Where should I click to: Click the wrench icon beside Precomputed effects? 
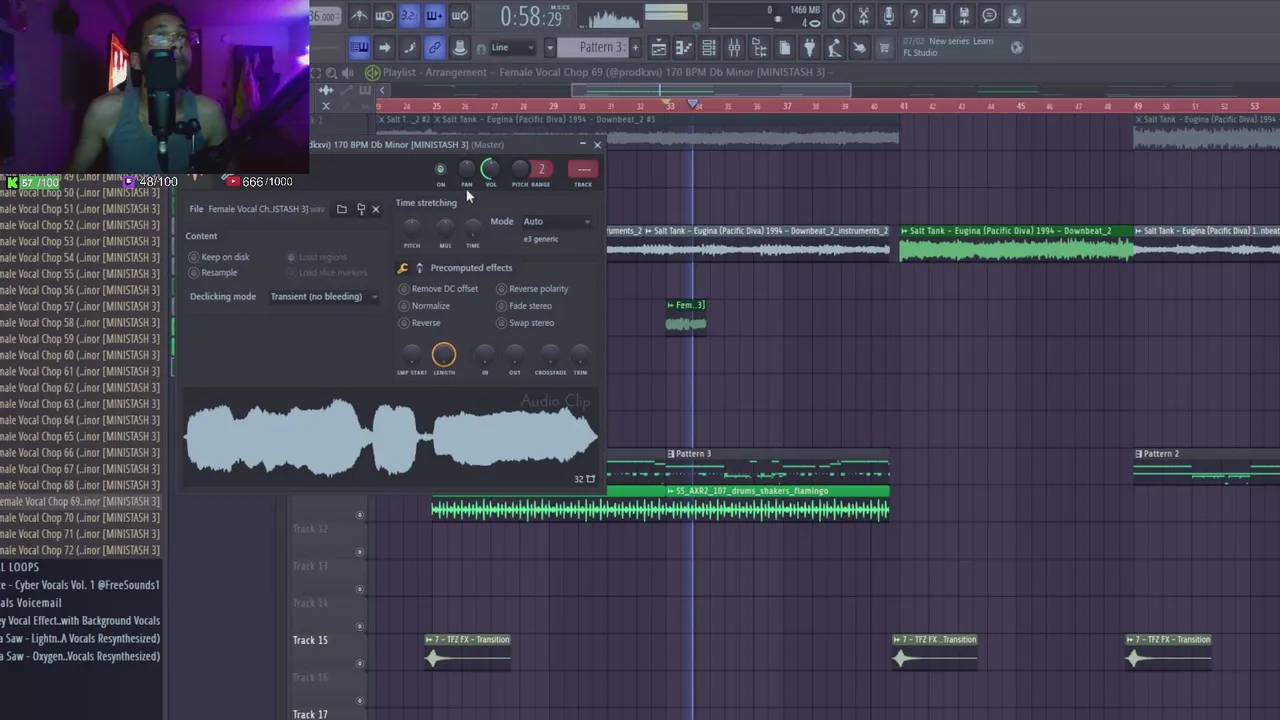[403, 268]
